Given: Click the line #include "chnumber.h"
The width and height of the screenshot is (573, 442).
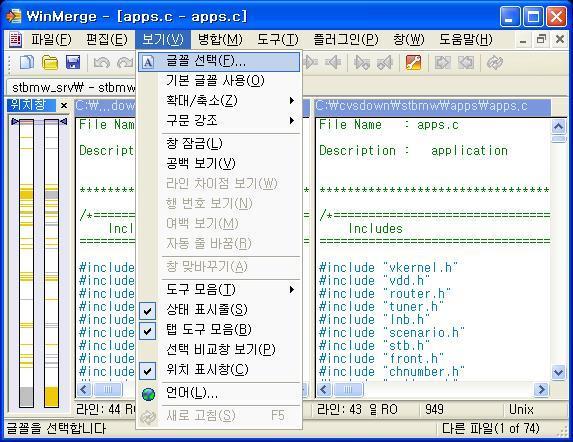Looking at the screenshot, I should point(392,372).
